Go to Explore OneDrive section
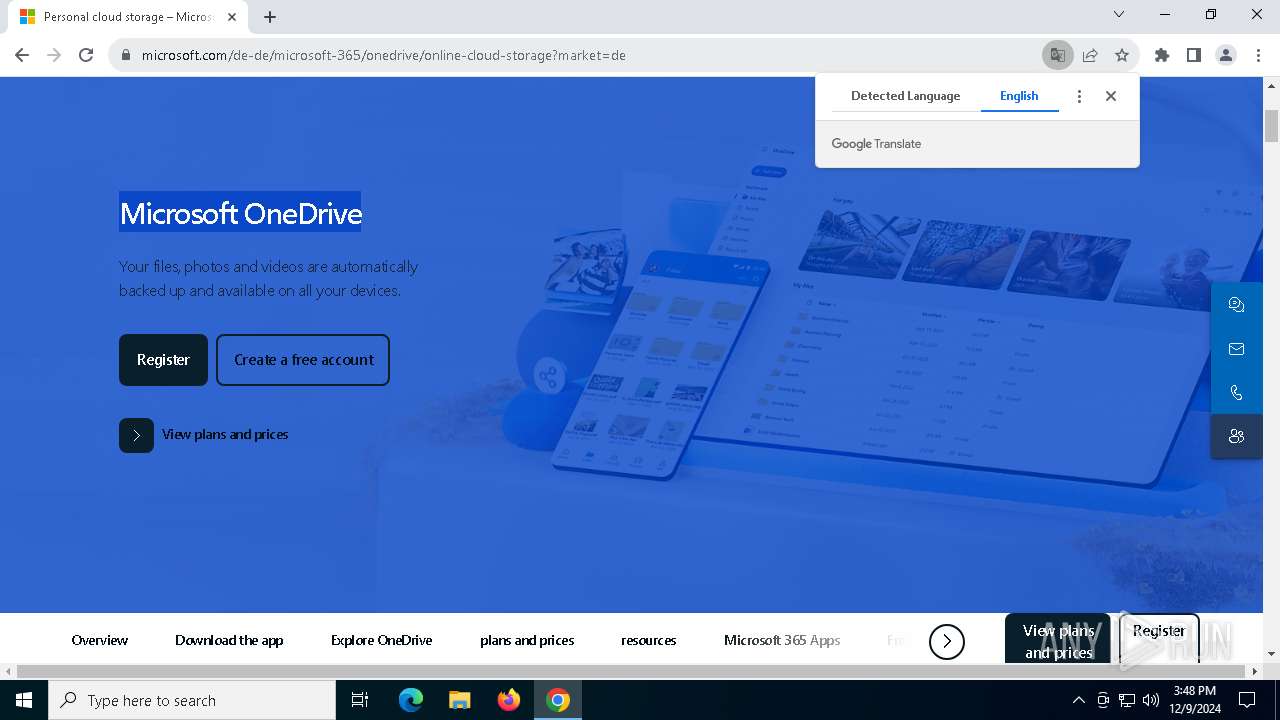 click(382, 640)
